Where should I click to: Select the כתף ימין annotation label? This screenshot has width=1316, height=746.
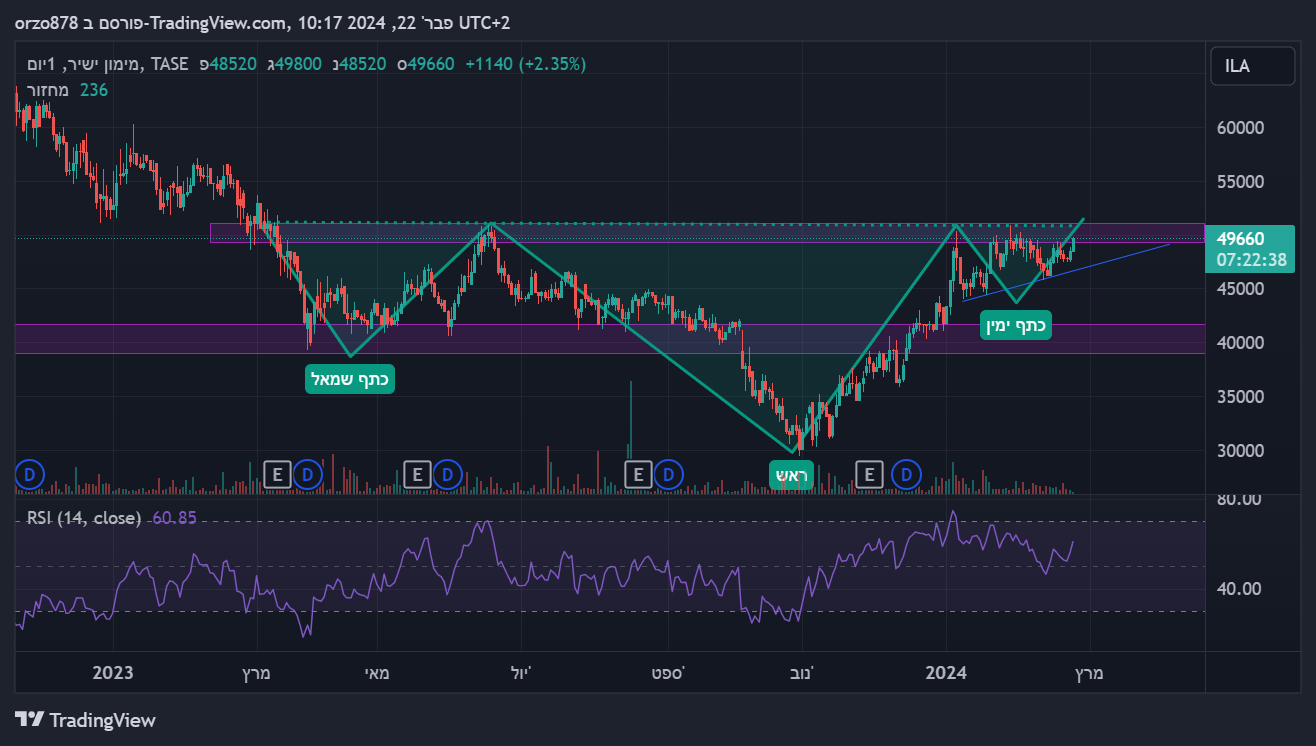click(x=1016, y=325)
